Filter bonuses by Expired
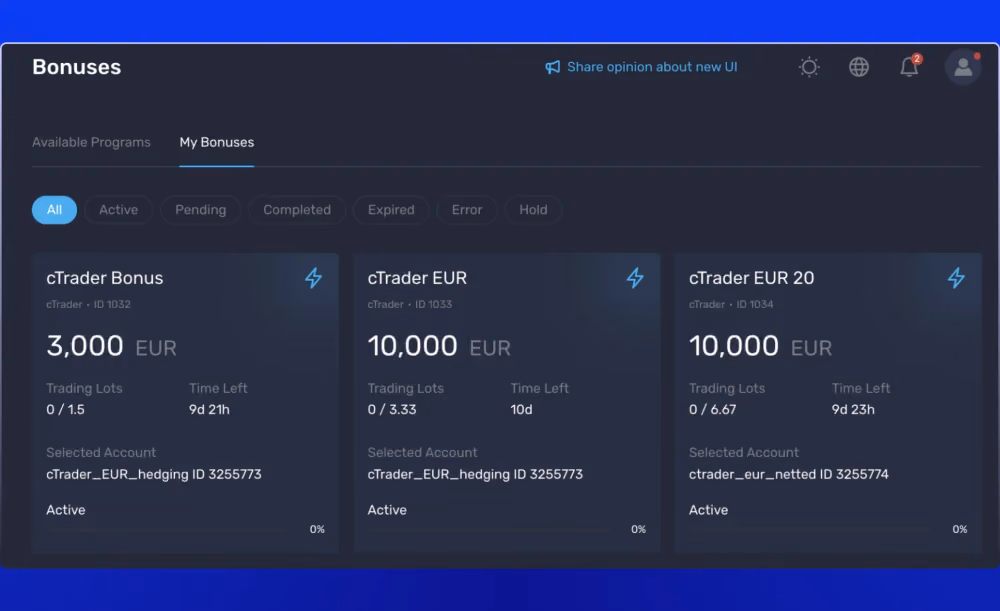 pos(391,210)
